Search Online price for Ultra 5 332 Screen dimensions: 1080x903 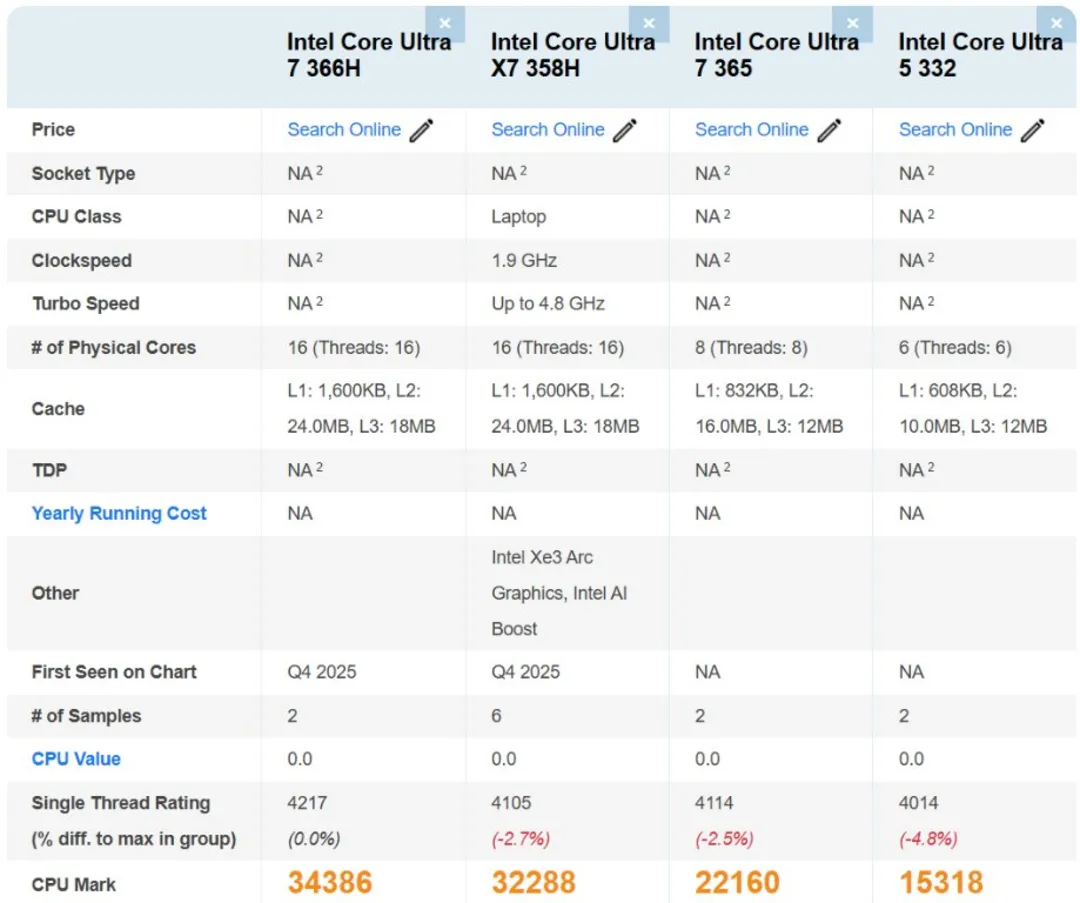tap(955, 130)
